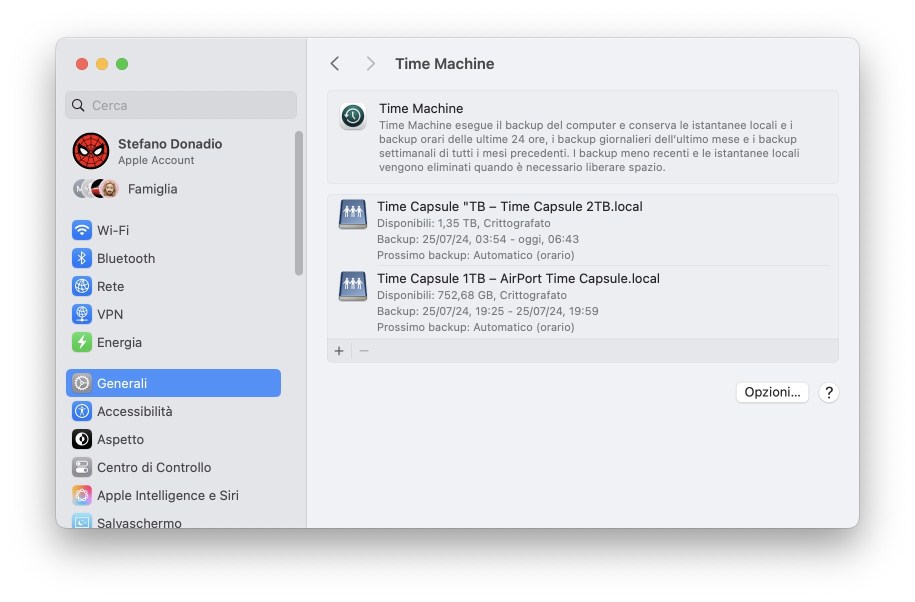This screenshot has height=602, width=915.
Task: Click the sidebar scrollbar
Action: [299, 203]
